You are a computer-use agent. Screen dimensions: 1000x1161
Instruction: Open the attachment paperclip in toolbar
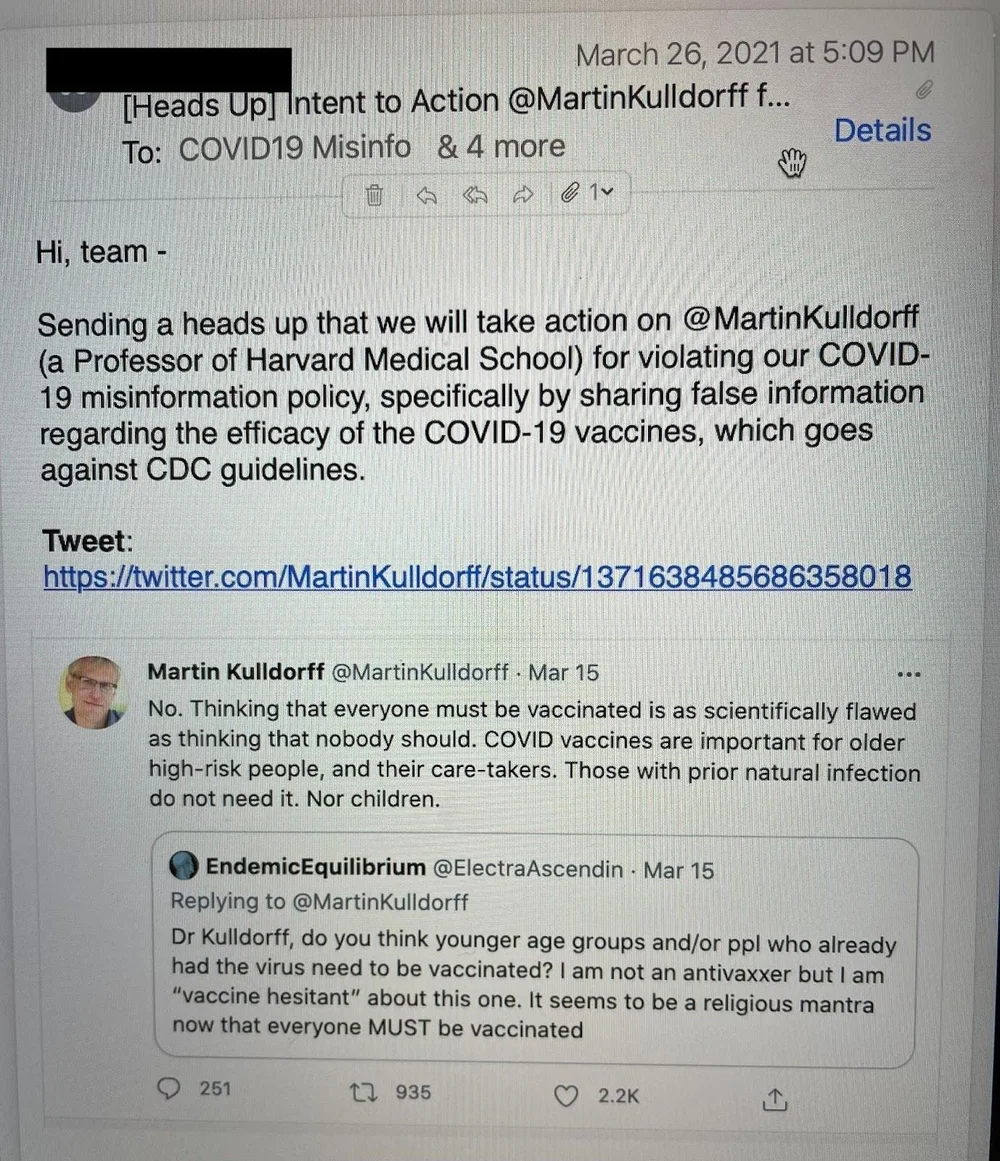569,193
